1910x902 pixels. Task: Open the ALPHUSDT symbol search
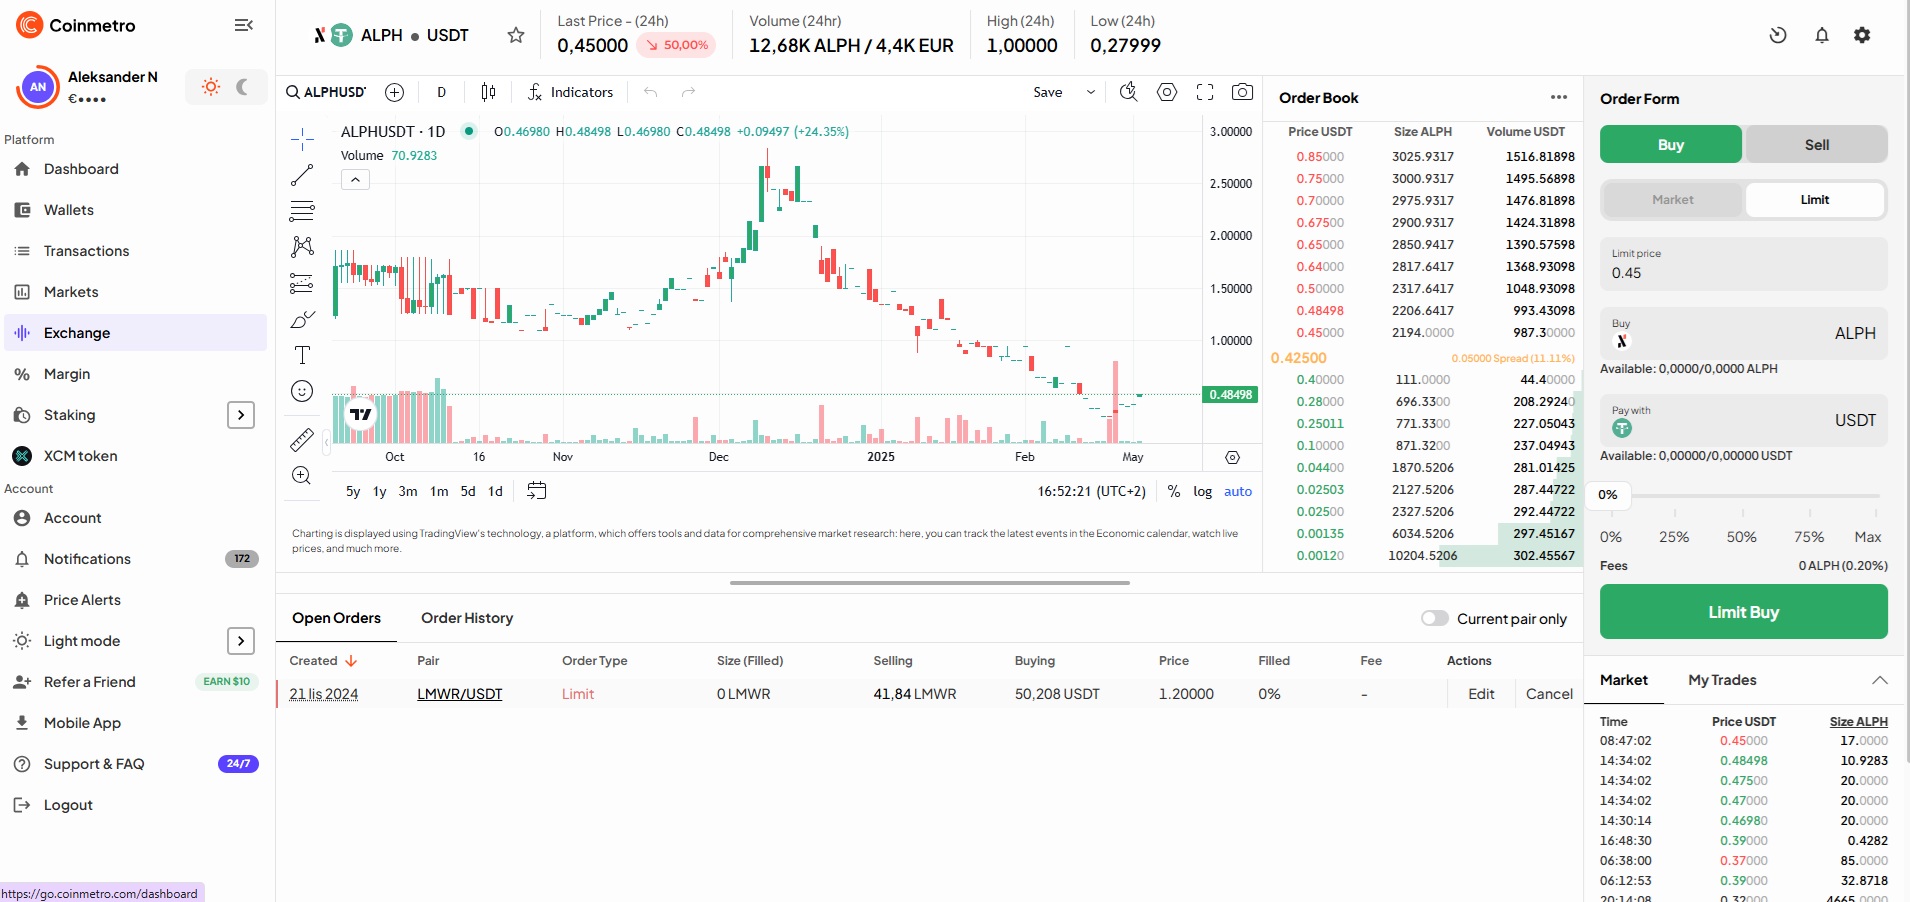[x=327, y=92]
